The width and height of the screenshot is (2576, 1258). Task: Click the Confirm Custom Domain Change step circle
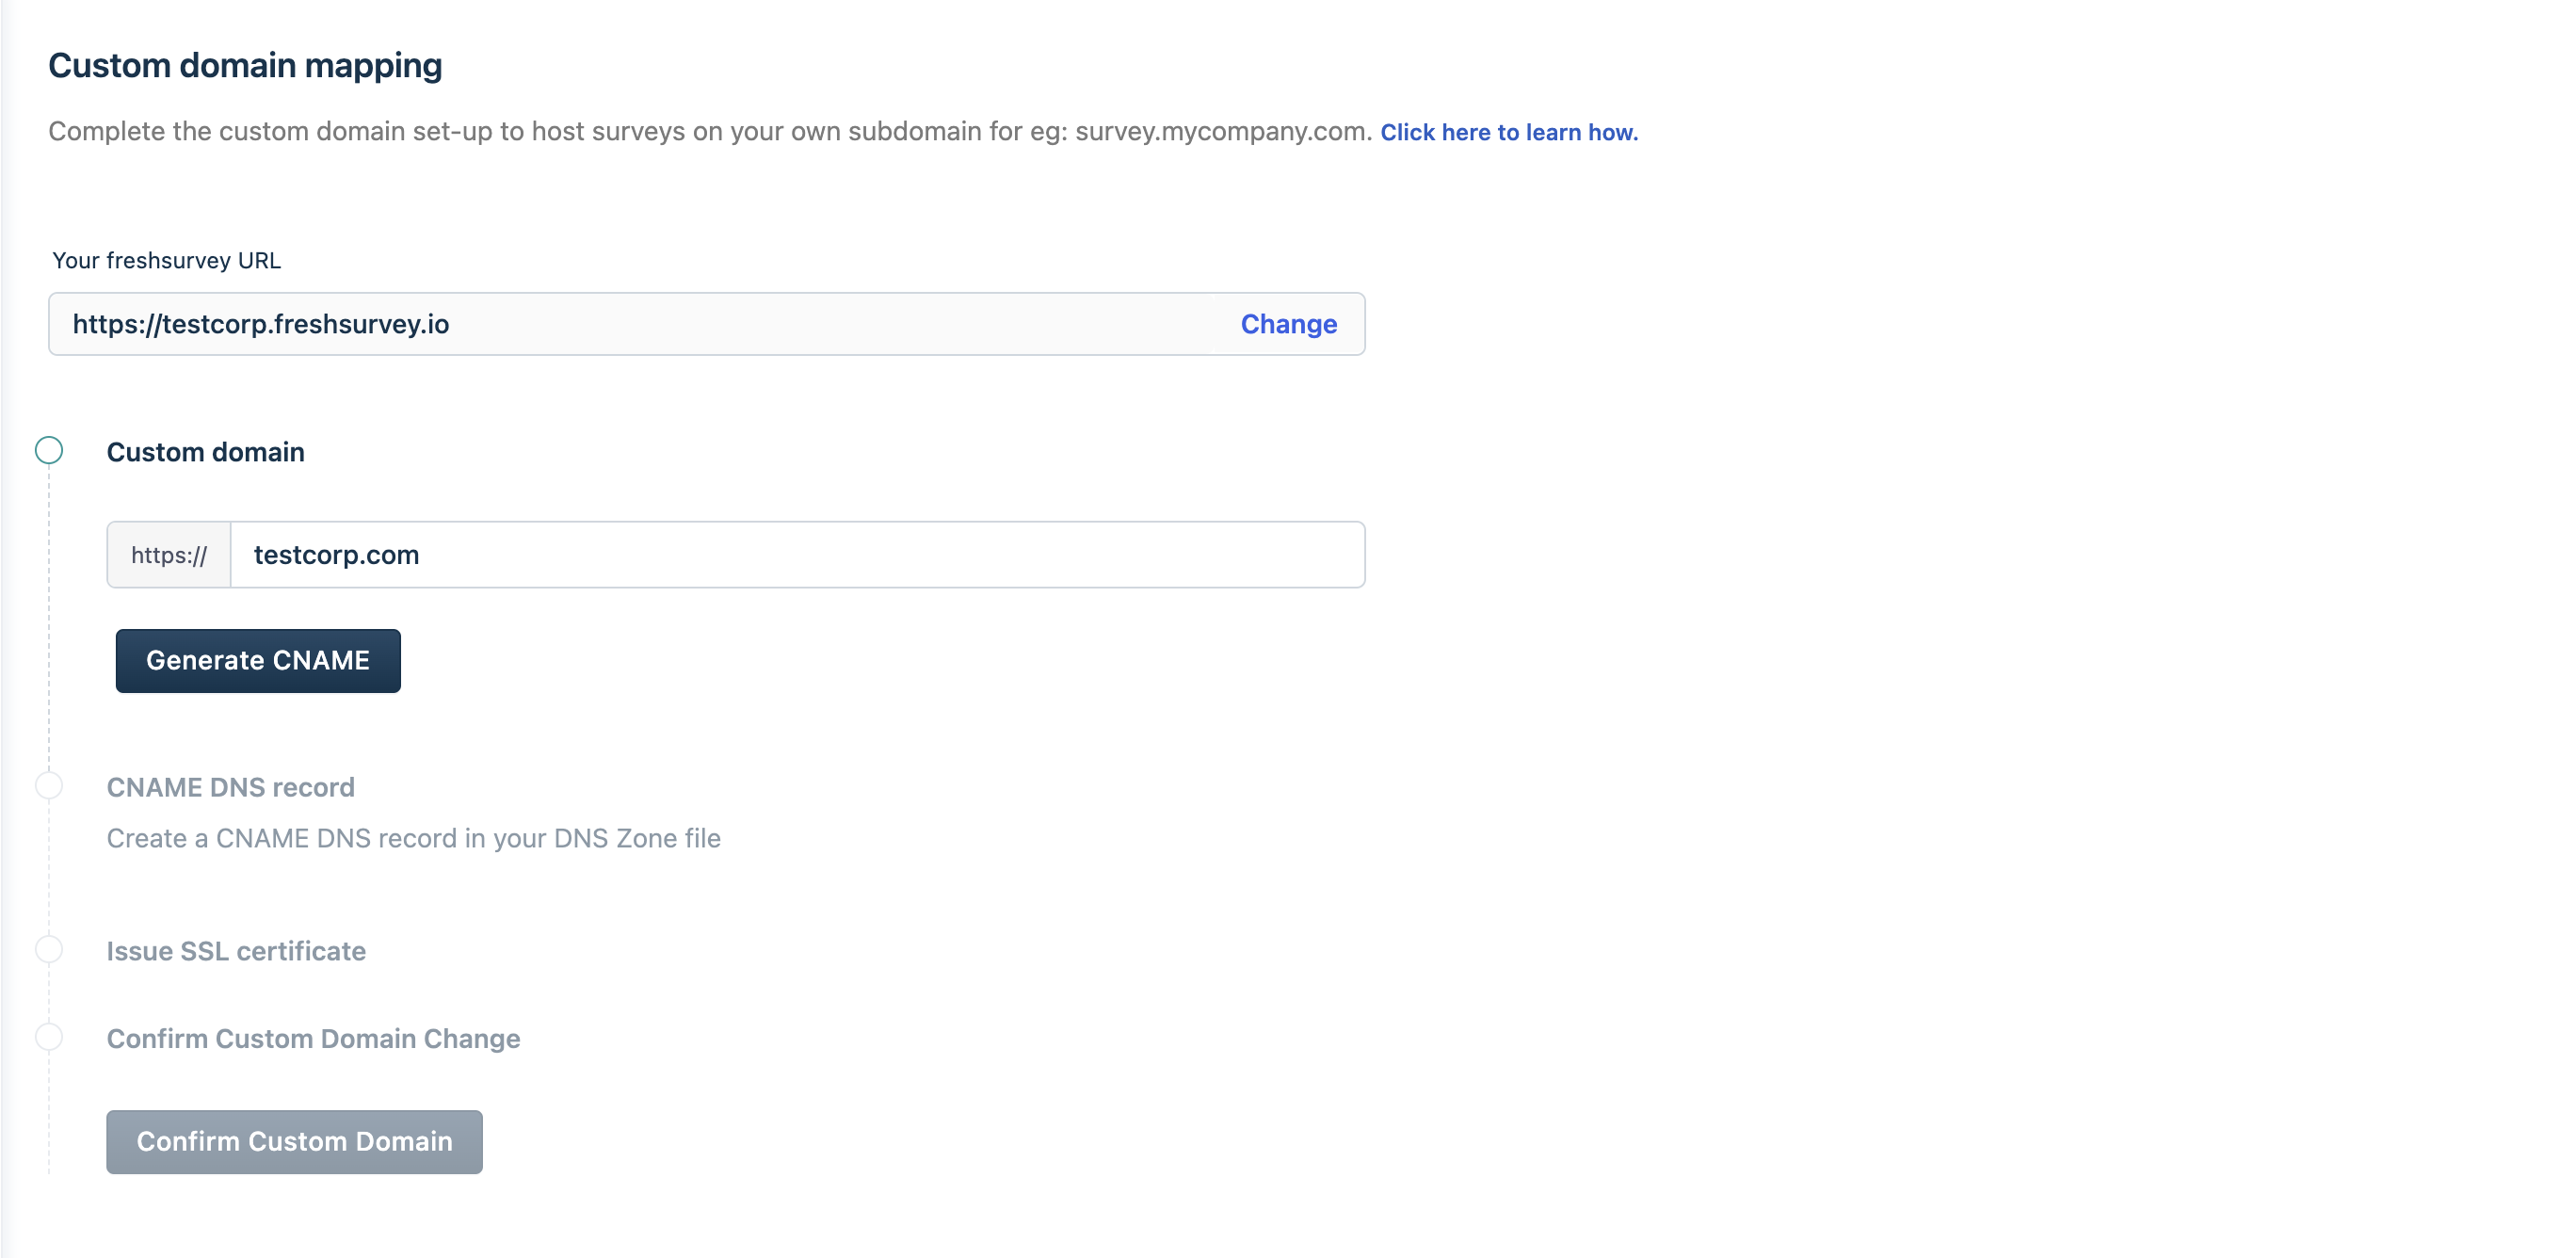(49, 1037)
